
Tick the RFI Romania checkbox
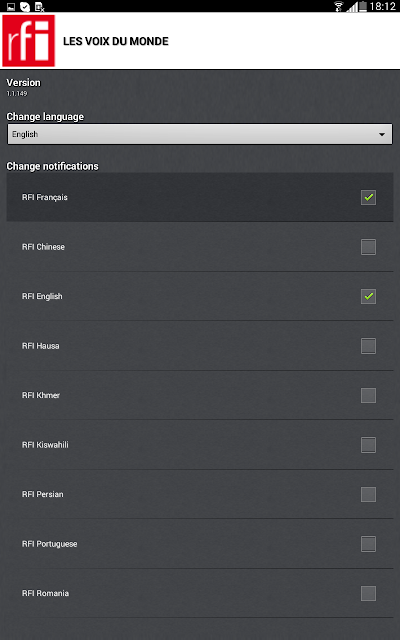pyautogui.click(x=368, y=593)
